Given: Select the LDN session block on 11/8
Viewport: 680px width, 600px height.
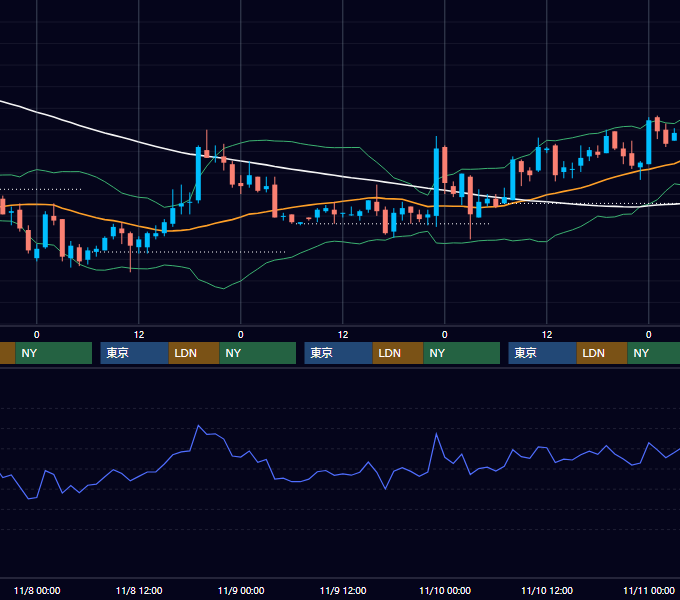Looking at the screenshot, I should tap(194, 353).
